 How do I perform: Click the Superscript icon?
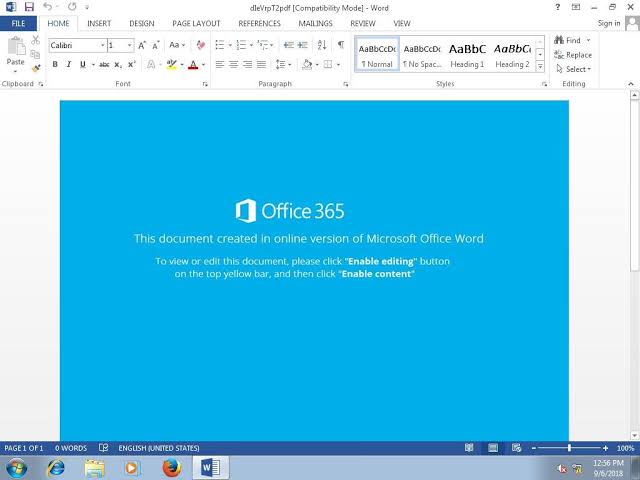coord(131,64)
